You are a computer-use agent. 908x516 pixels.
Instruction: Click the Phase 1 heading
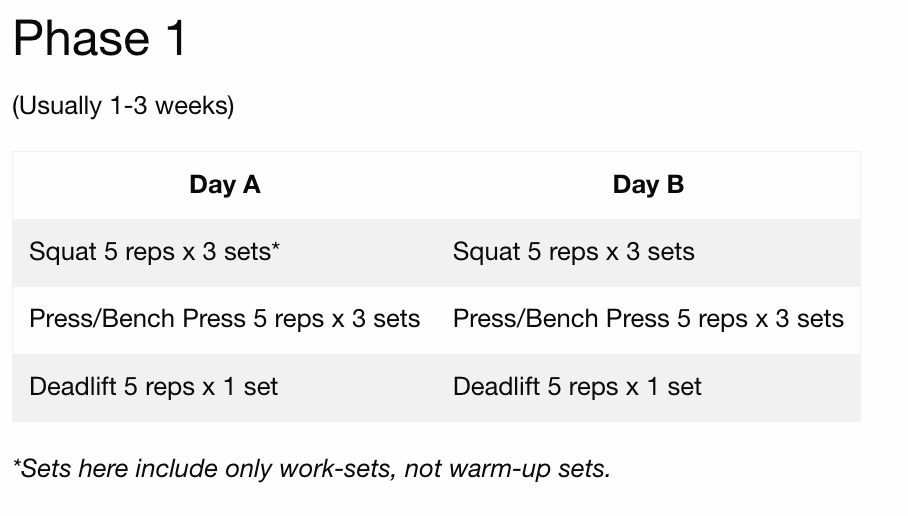pos(99,40)
